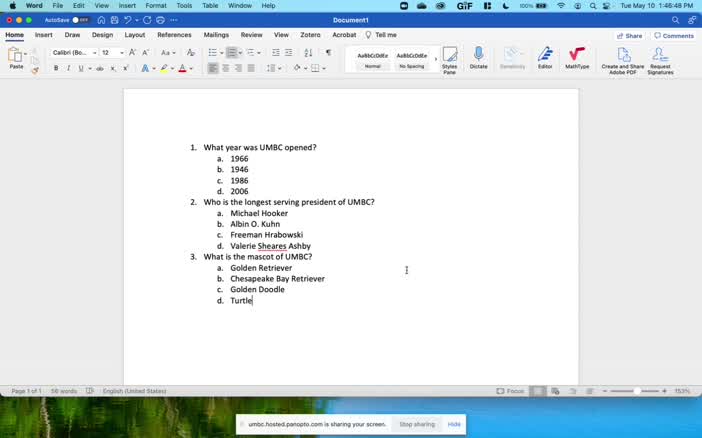This screenshot has height=438, width=702.
Task: Toggle Strikethrough formatting
Action: tap(100, 69)
